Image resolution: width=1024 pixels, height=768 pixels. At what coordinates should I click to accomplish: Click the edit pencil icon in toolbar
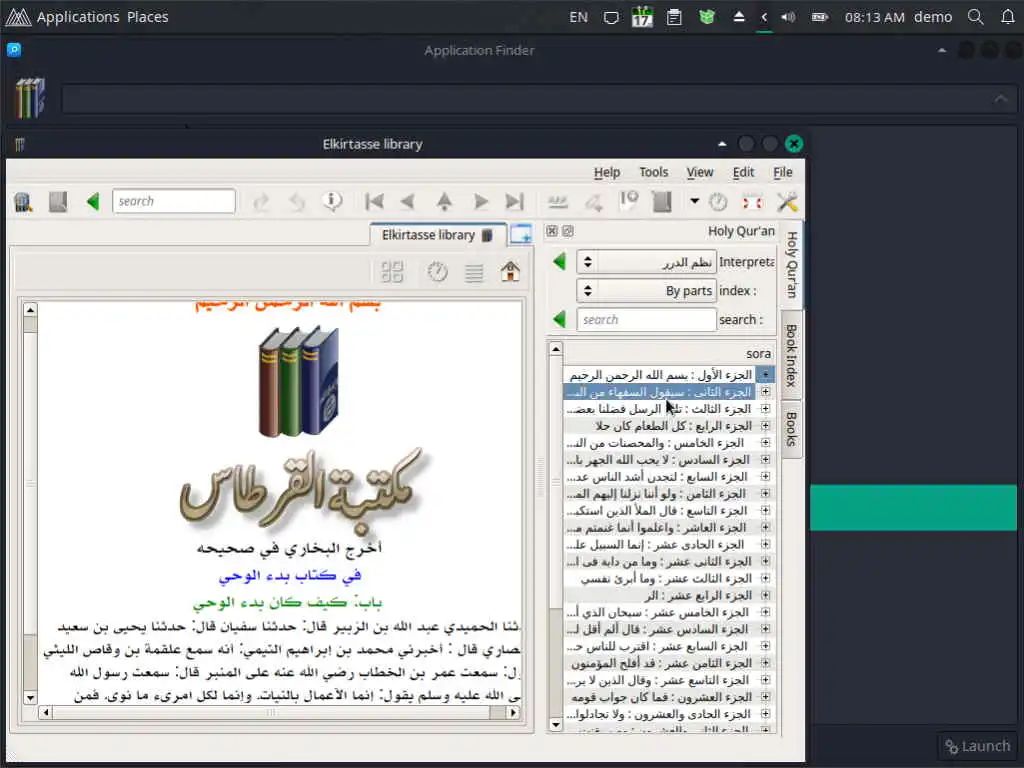tap(594, 202)
